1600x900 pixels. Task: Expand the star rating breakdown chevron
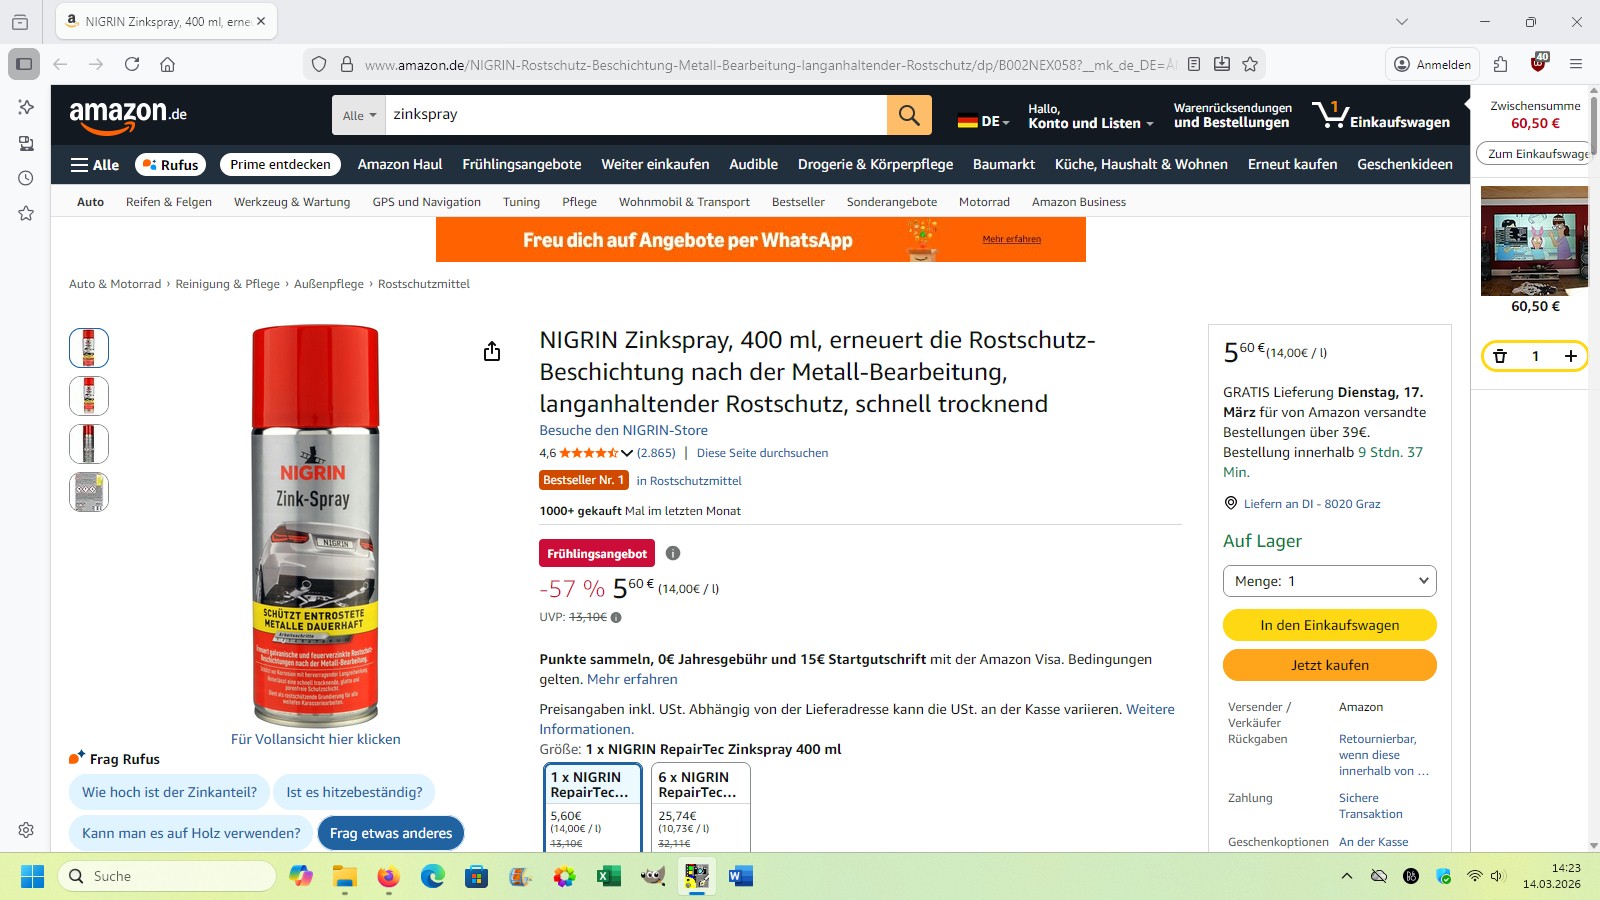(627, 453)
